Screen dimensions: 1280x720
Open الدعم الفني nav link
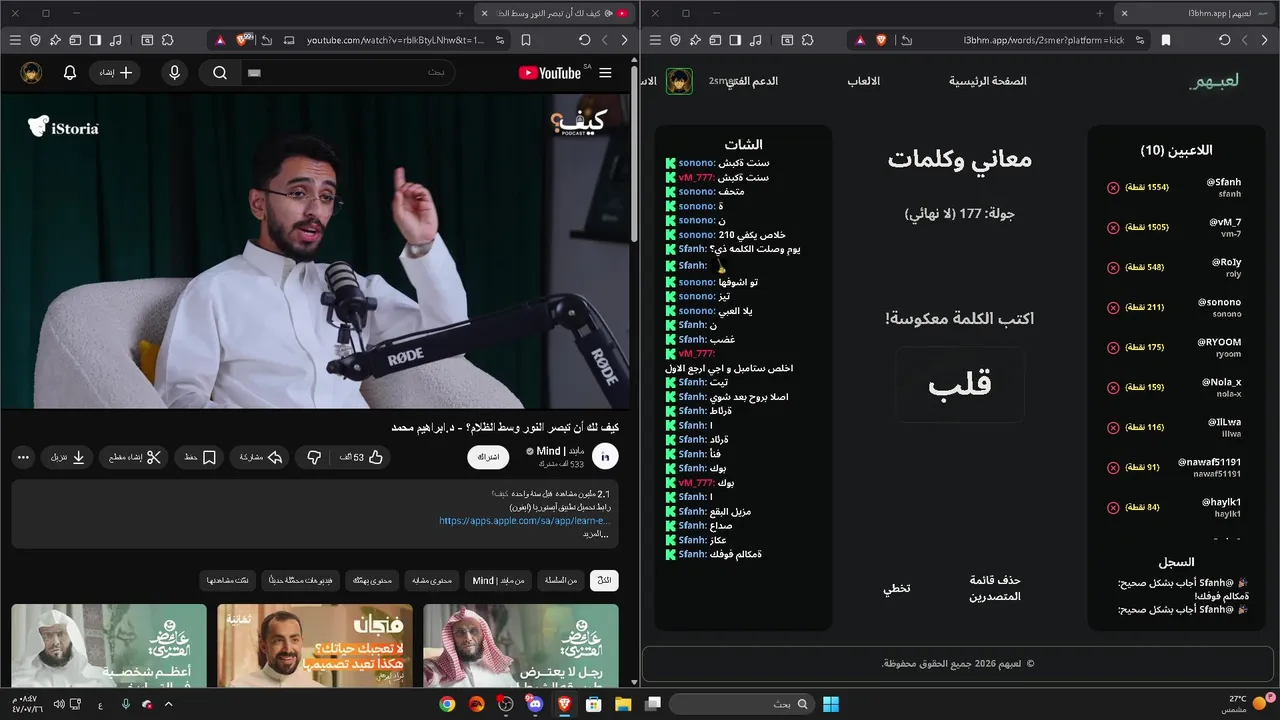point(752,81)
